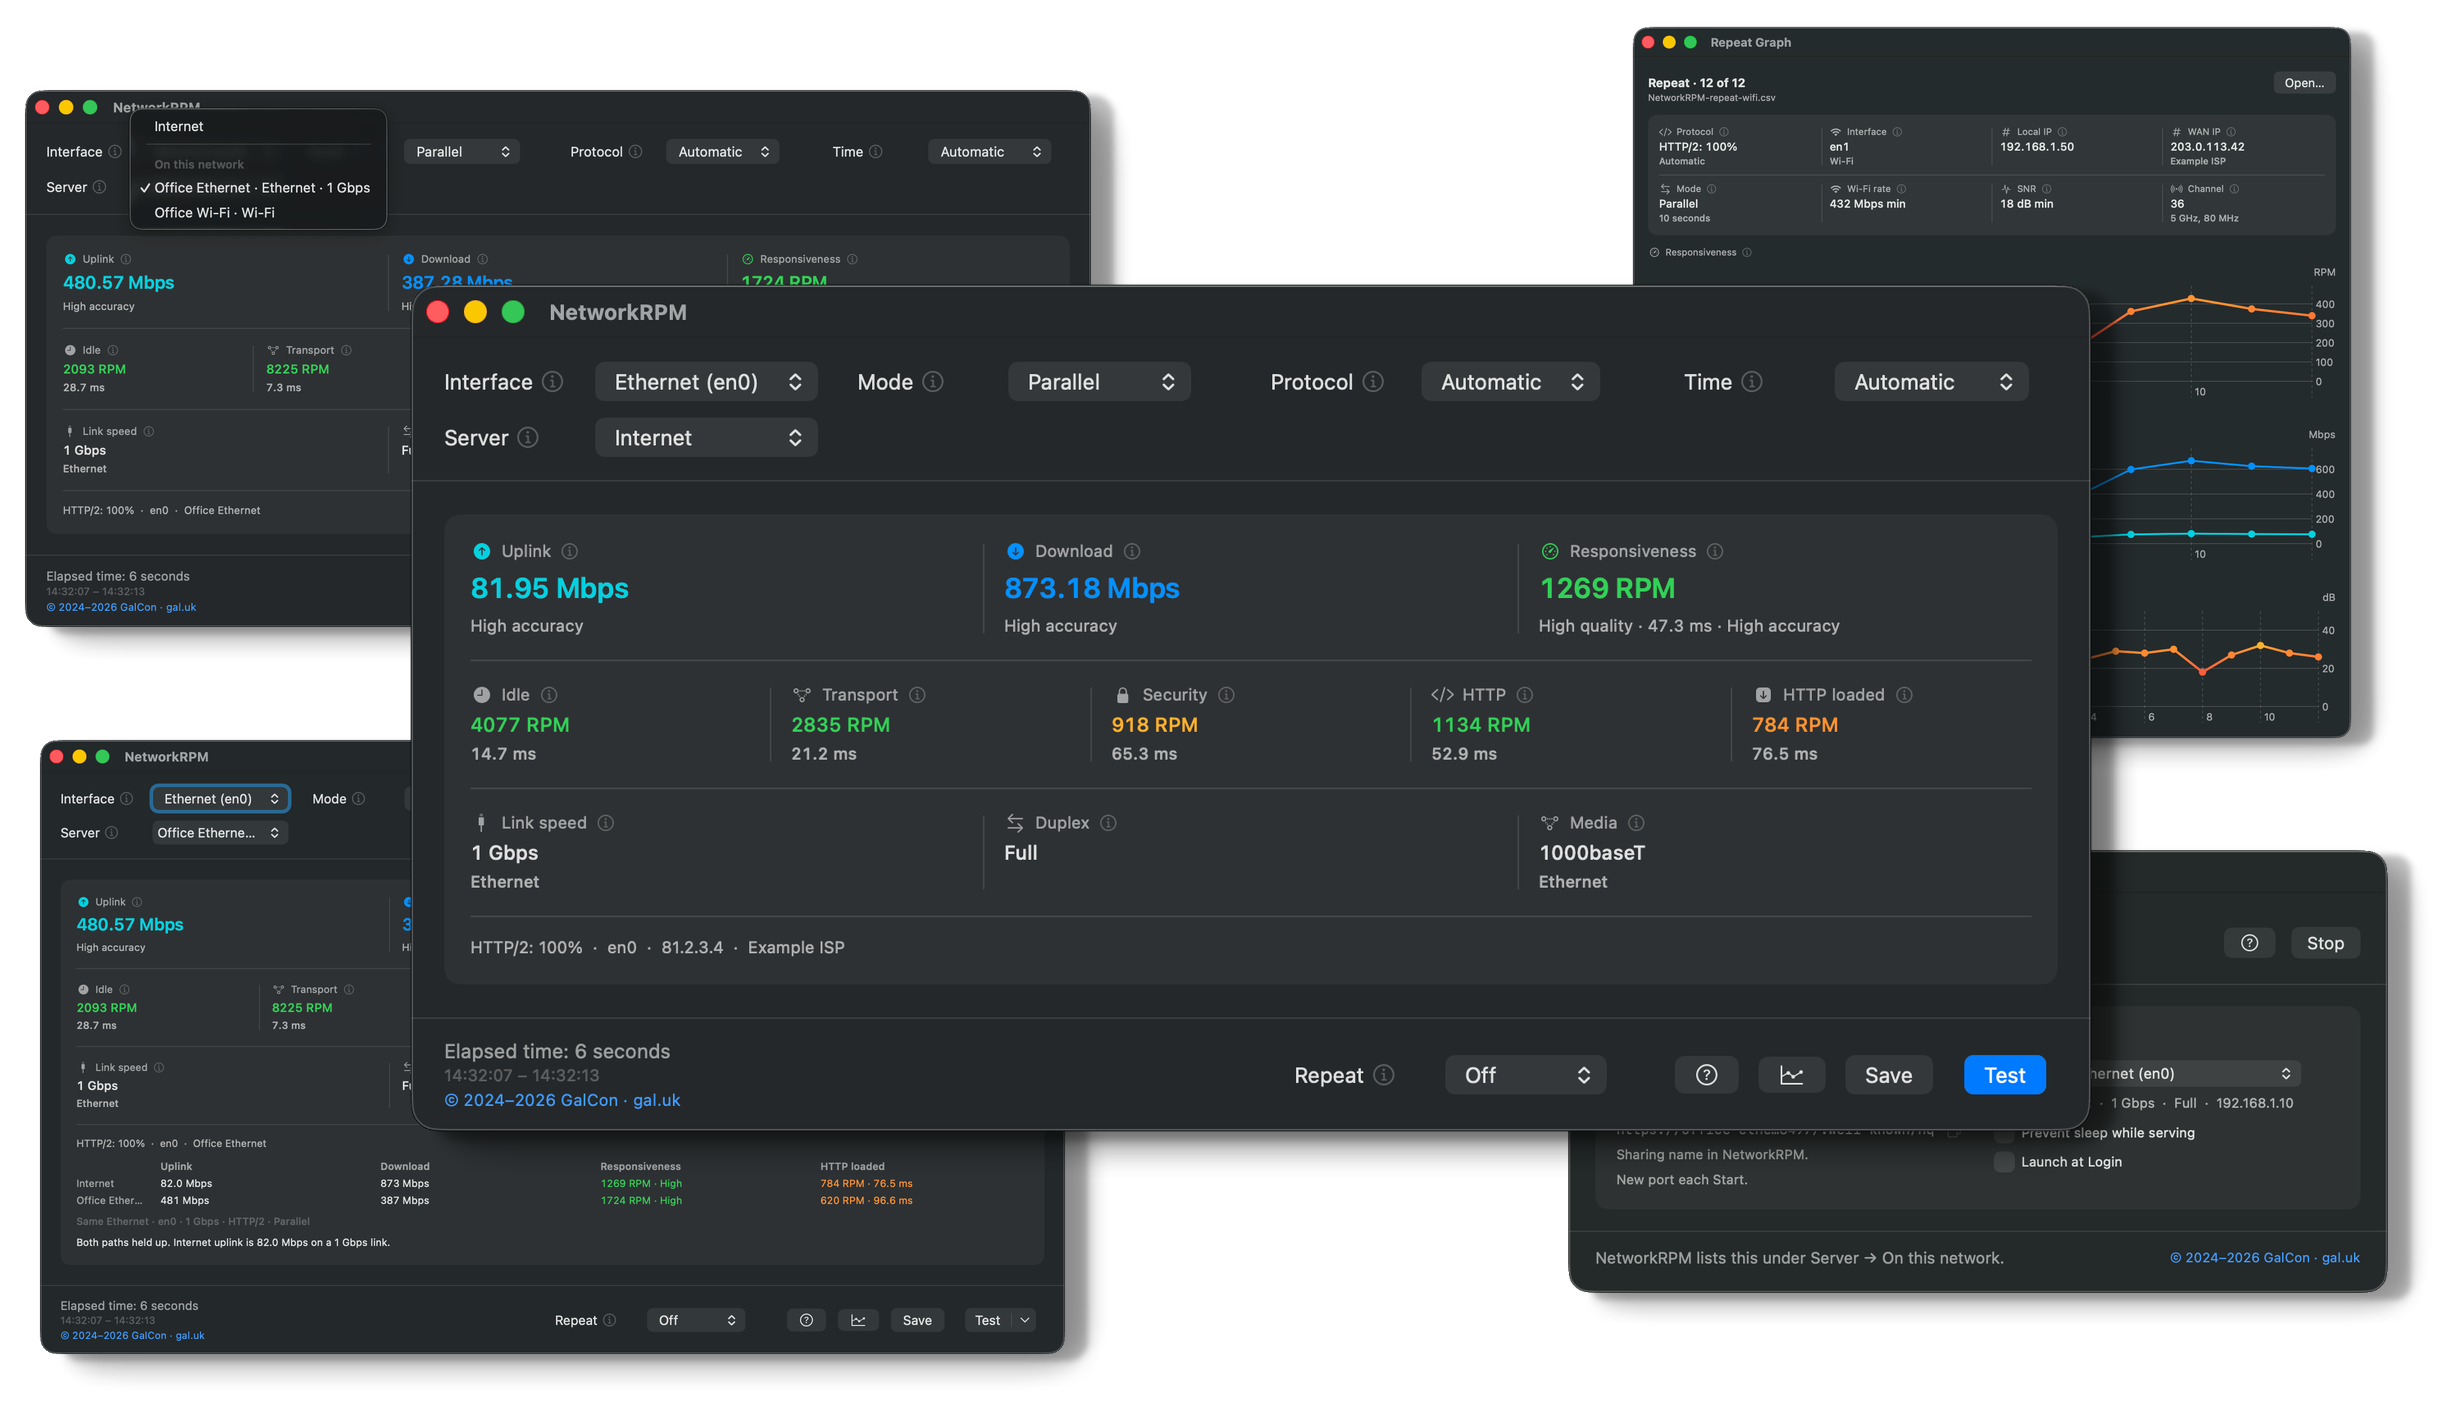This screenshot has width=2455, height=1415.
Task: Click the HTTP loaded info icon in front window
Action: coord(1904,695)
